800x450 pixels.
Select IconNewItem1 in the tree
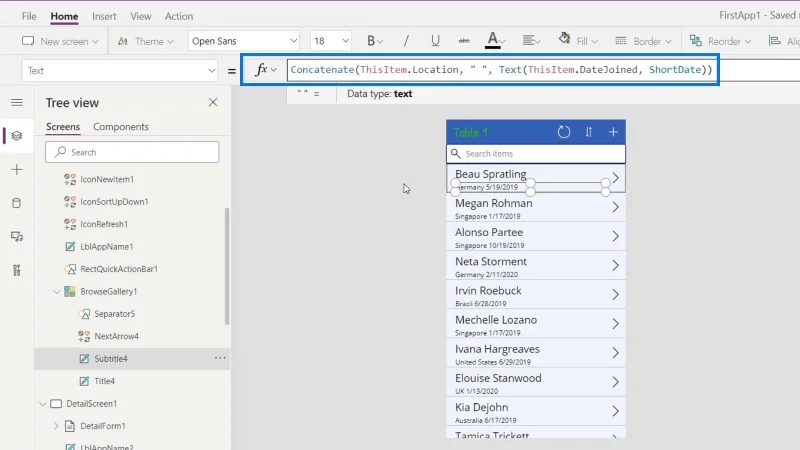coord(107,179)
